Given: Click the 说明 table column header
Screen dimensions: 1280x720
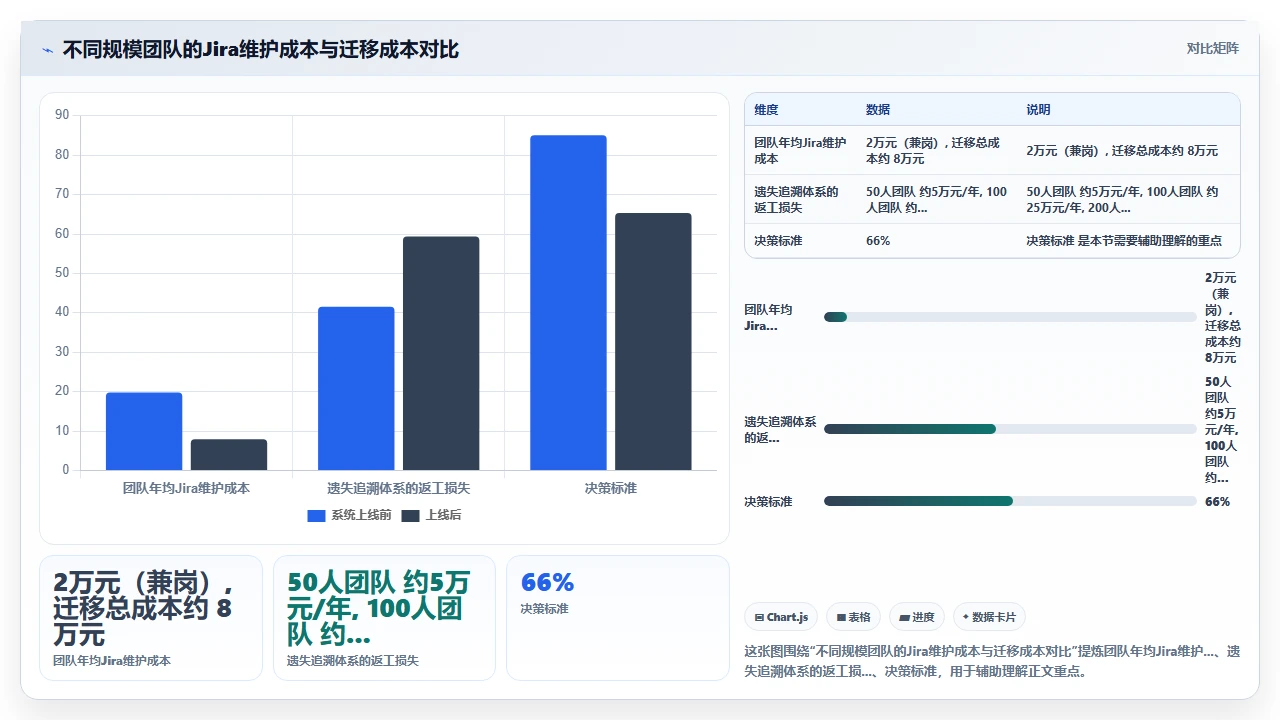Looking at the screenshot, I should click(x=1038, y=110).
